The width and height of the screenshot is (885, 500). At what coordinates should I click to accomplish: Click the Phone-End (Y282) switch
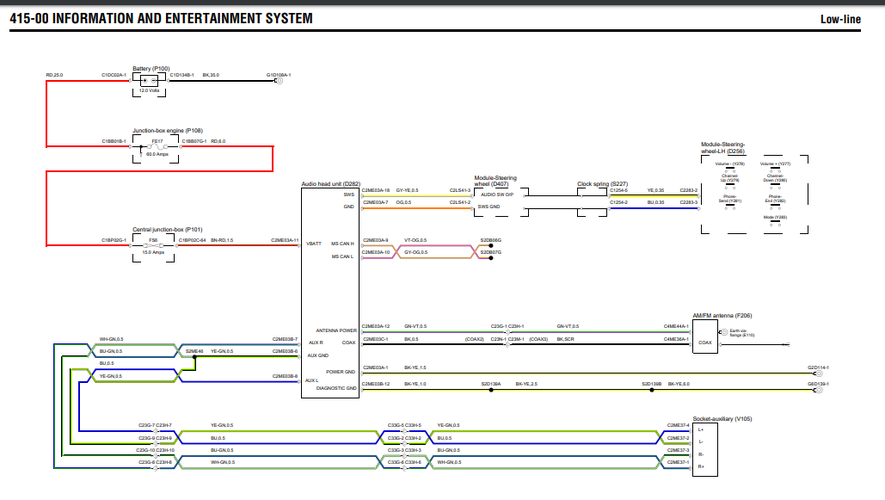(776, 207)
